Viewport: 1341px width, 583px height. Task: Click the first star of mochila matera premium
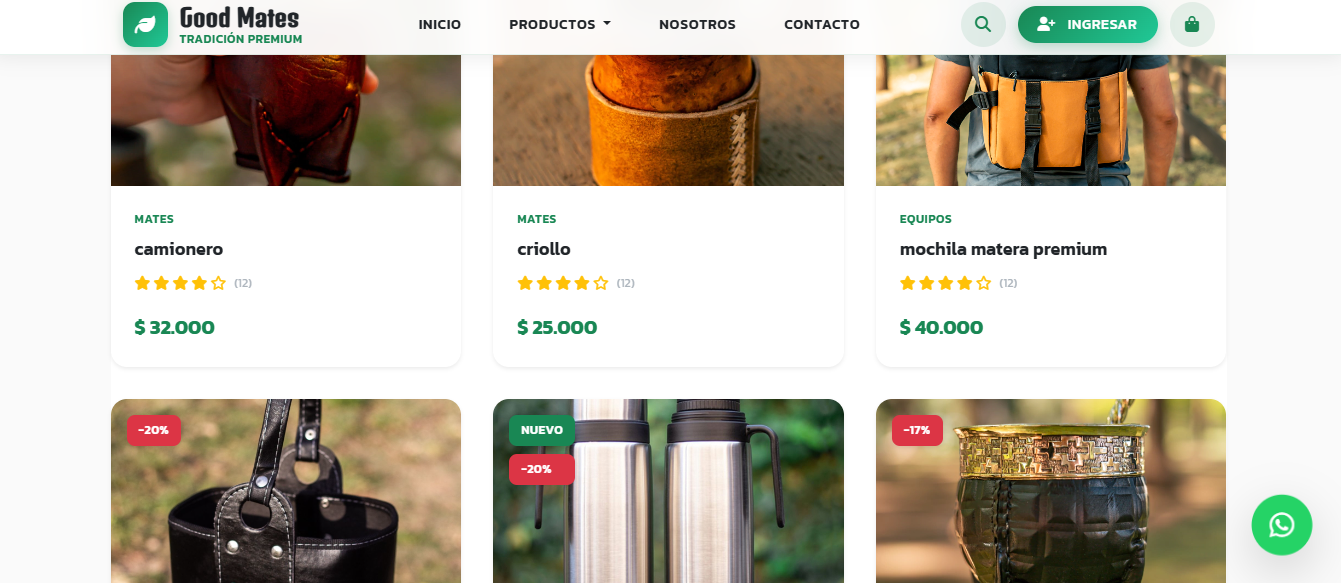coord(907,283)
